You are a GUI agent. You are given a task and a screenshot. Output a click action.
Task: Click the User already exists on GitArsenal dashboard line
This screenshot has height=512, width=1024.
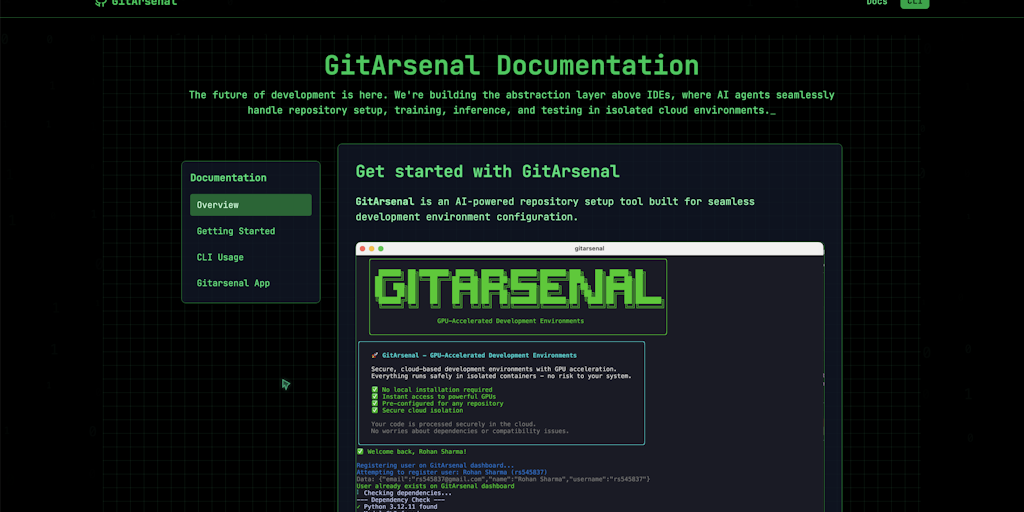pos(435,486)
